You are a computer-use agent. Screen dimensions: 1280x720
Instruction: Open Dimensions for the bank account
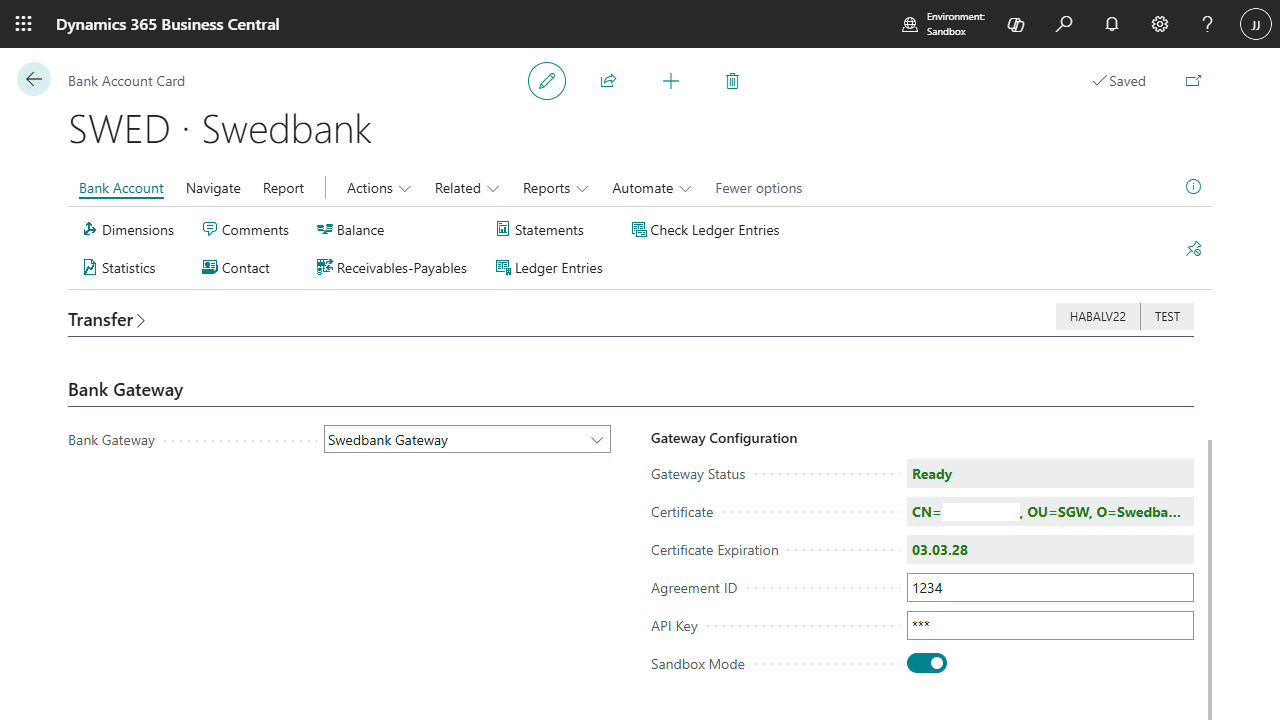[128, 230]
